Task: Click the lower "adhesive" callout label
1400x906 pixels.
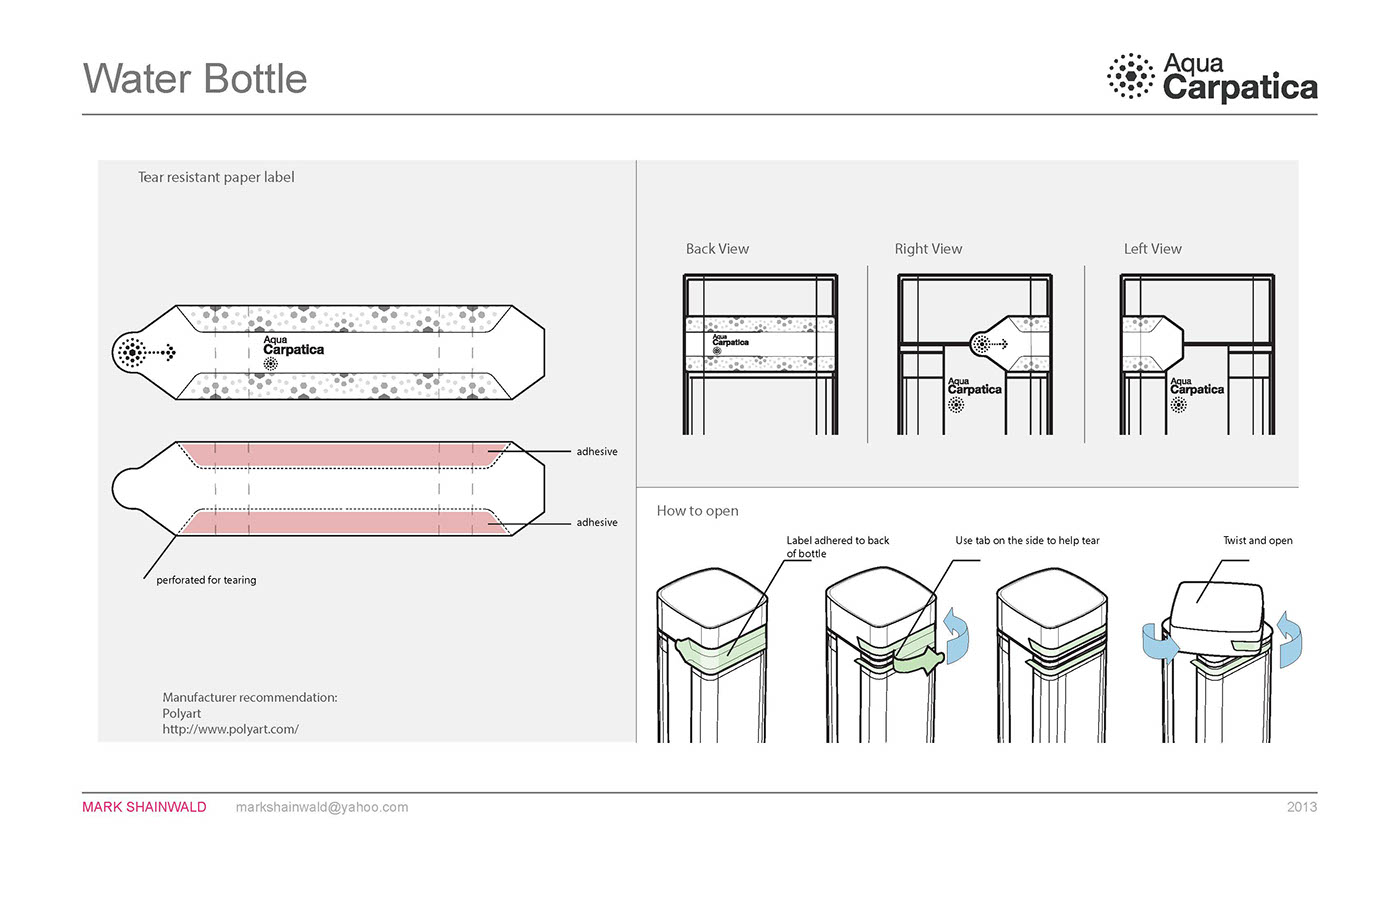Action: click(x=597, y=523)
